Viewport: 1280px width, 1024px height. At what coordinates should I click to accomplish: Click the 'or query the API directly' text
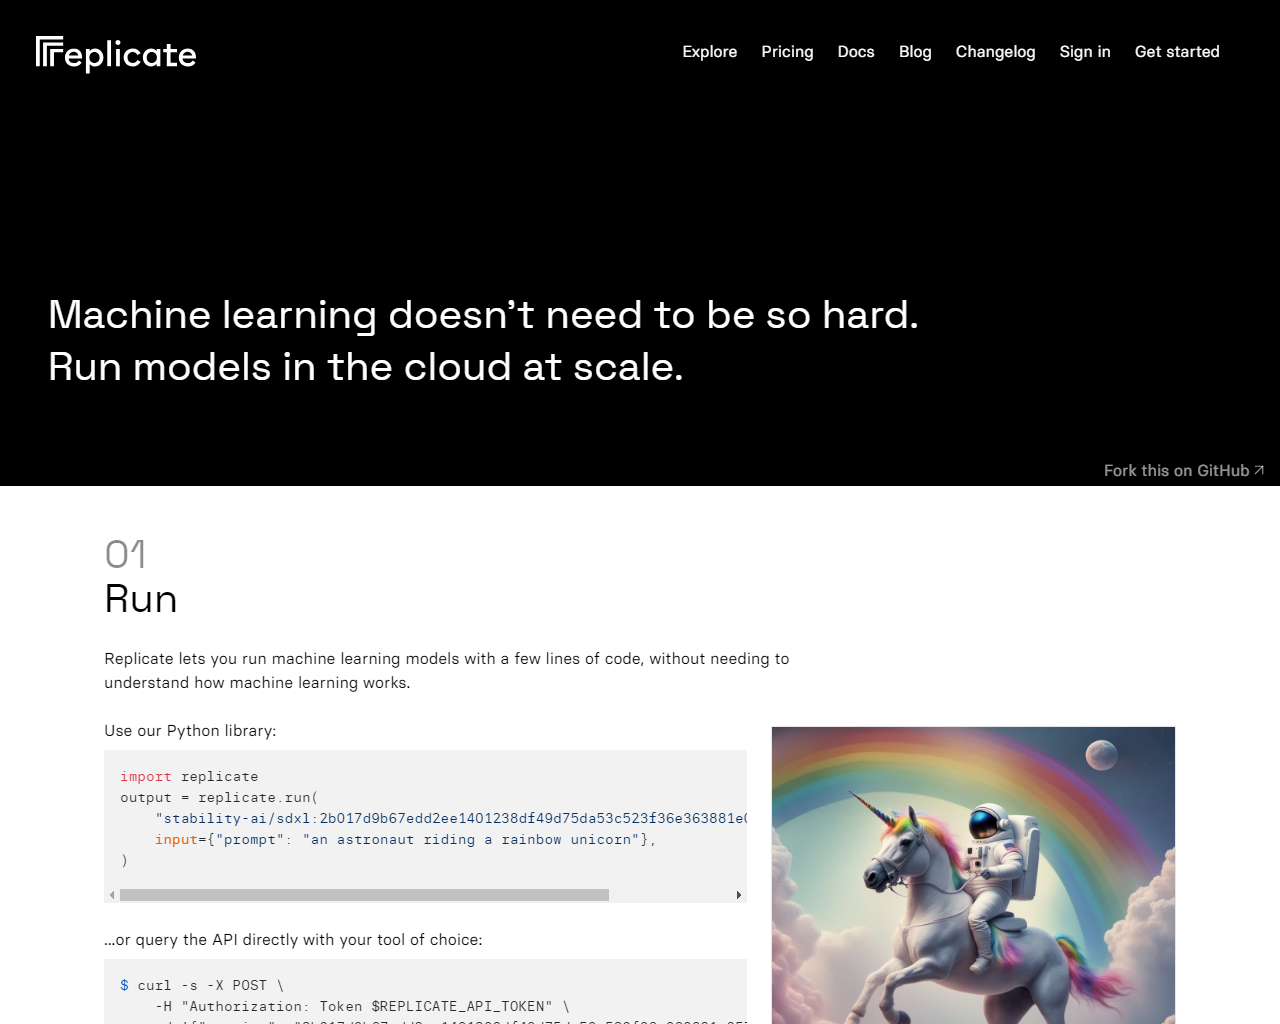[293, 940]
